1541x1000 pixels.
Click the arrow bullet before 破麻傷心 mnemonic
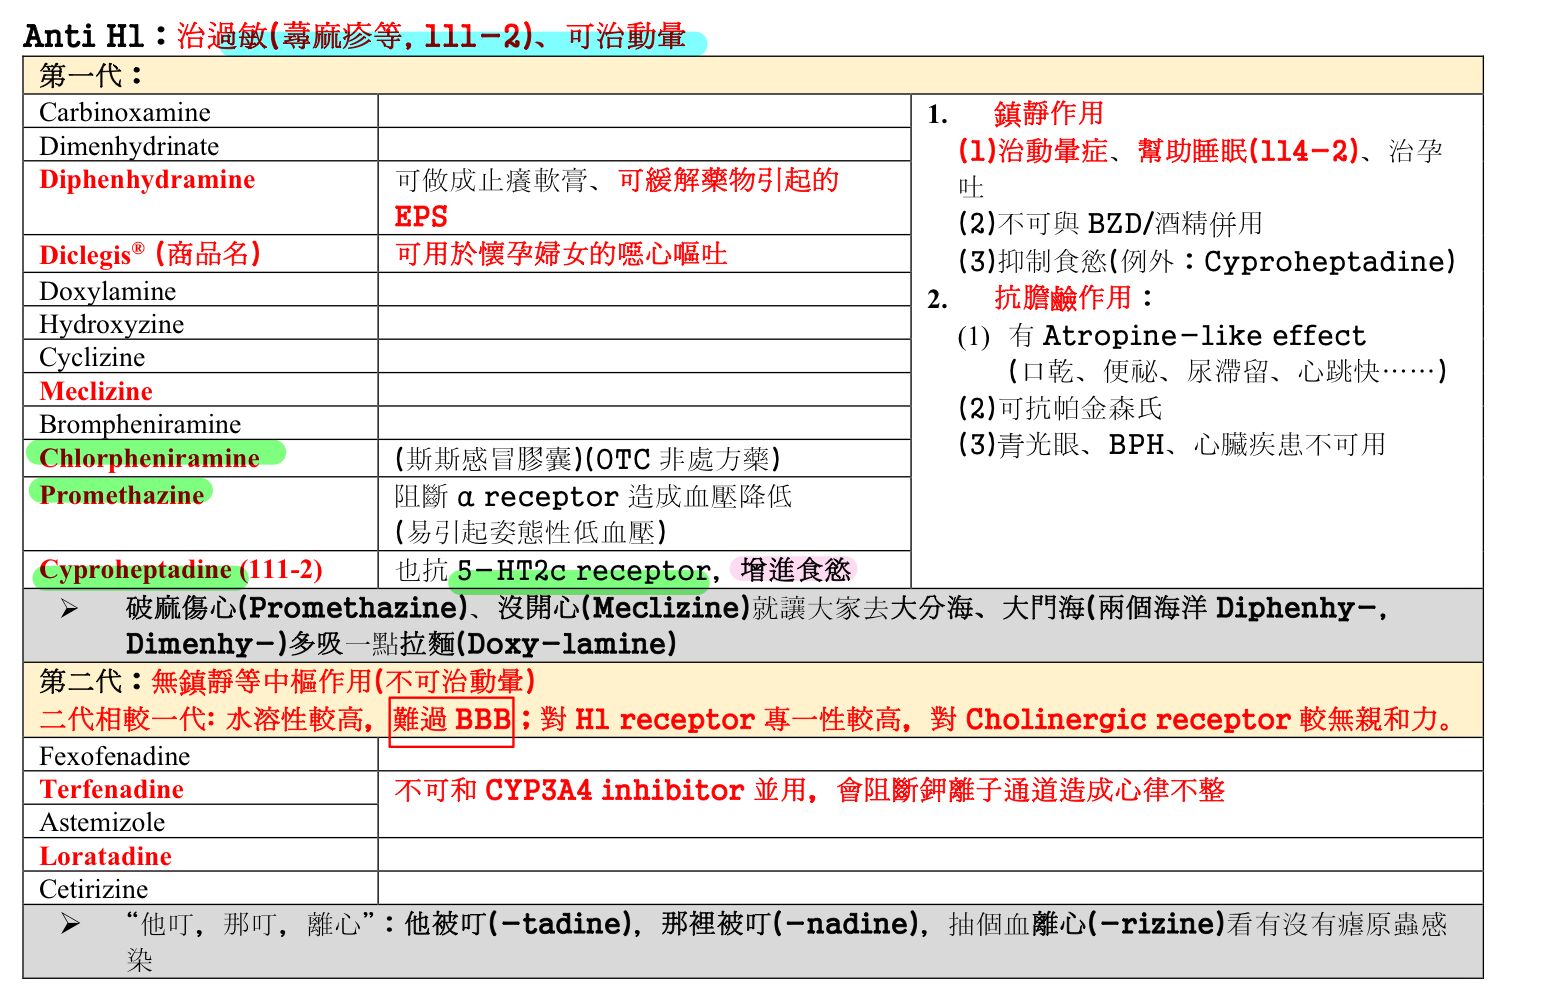pos(69,608)
